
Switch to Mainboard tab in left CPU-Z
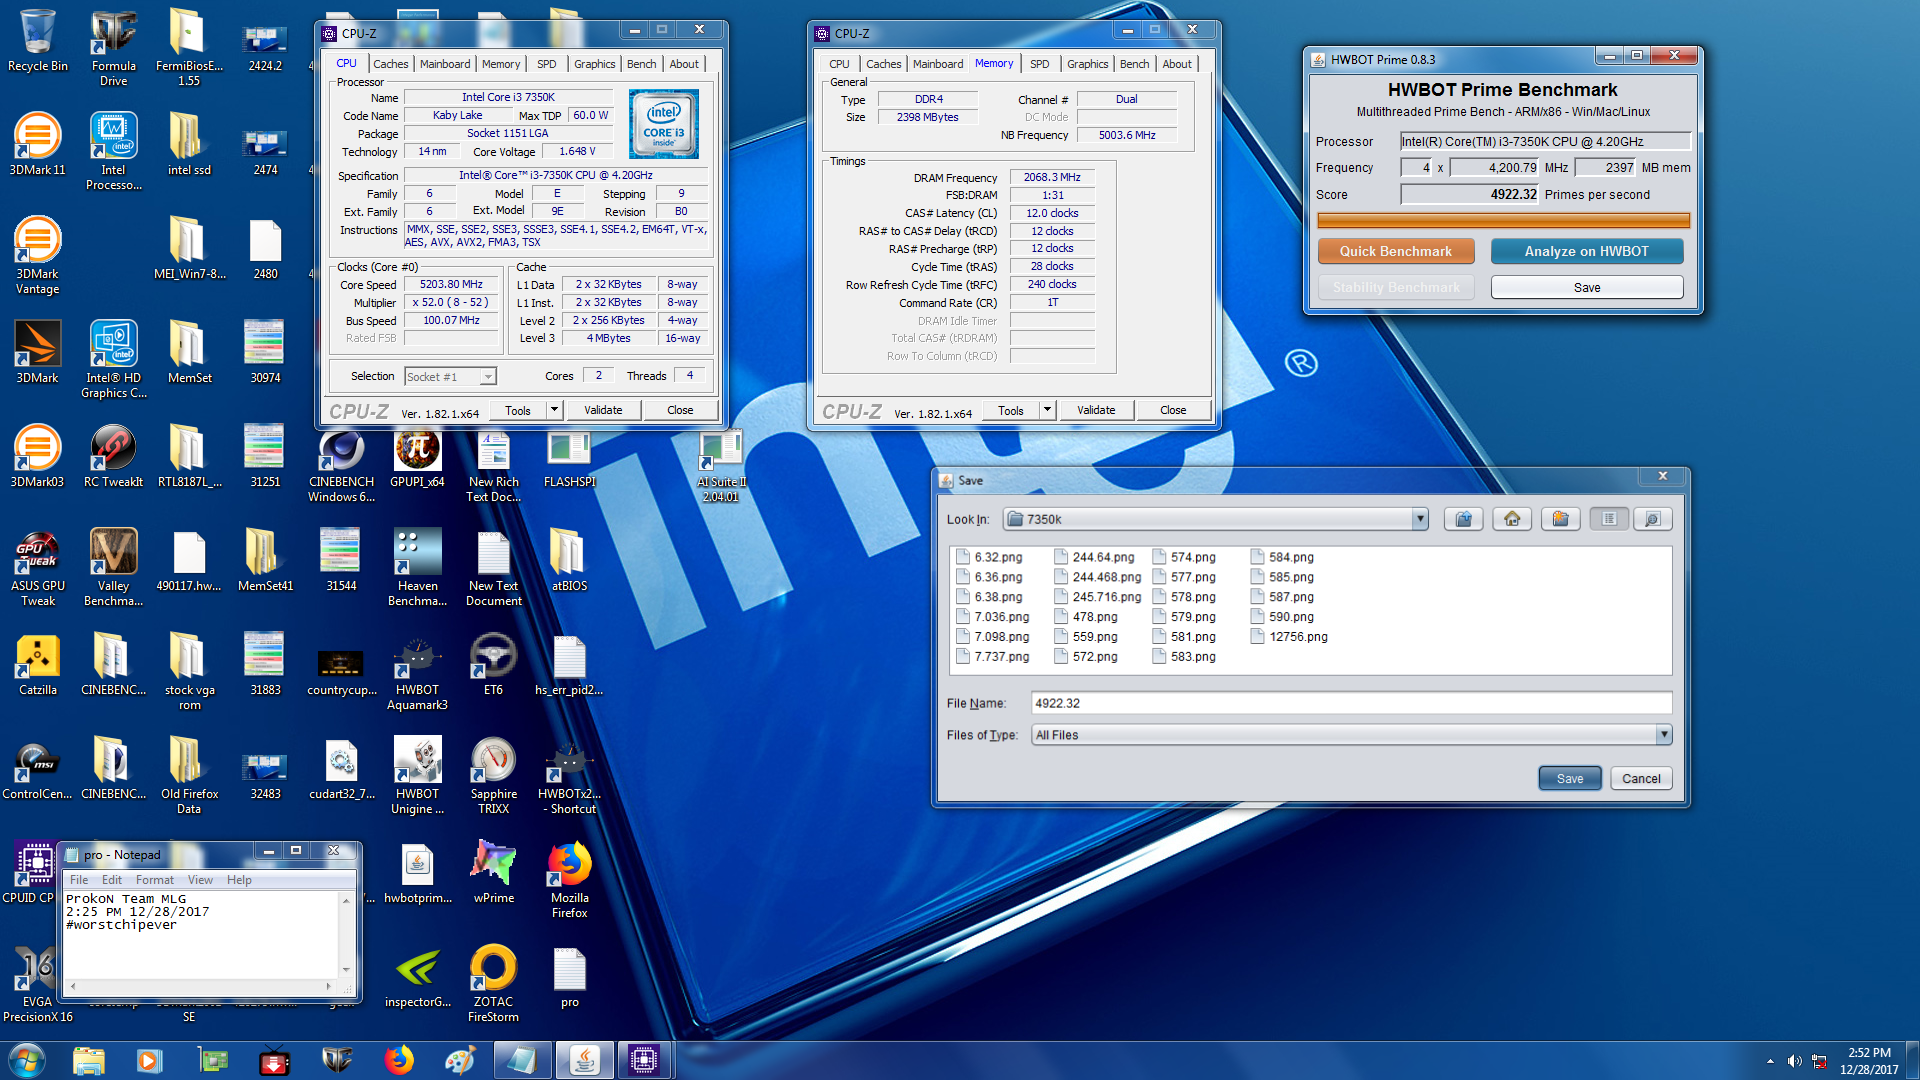[445, 64]
